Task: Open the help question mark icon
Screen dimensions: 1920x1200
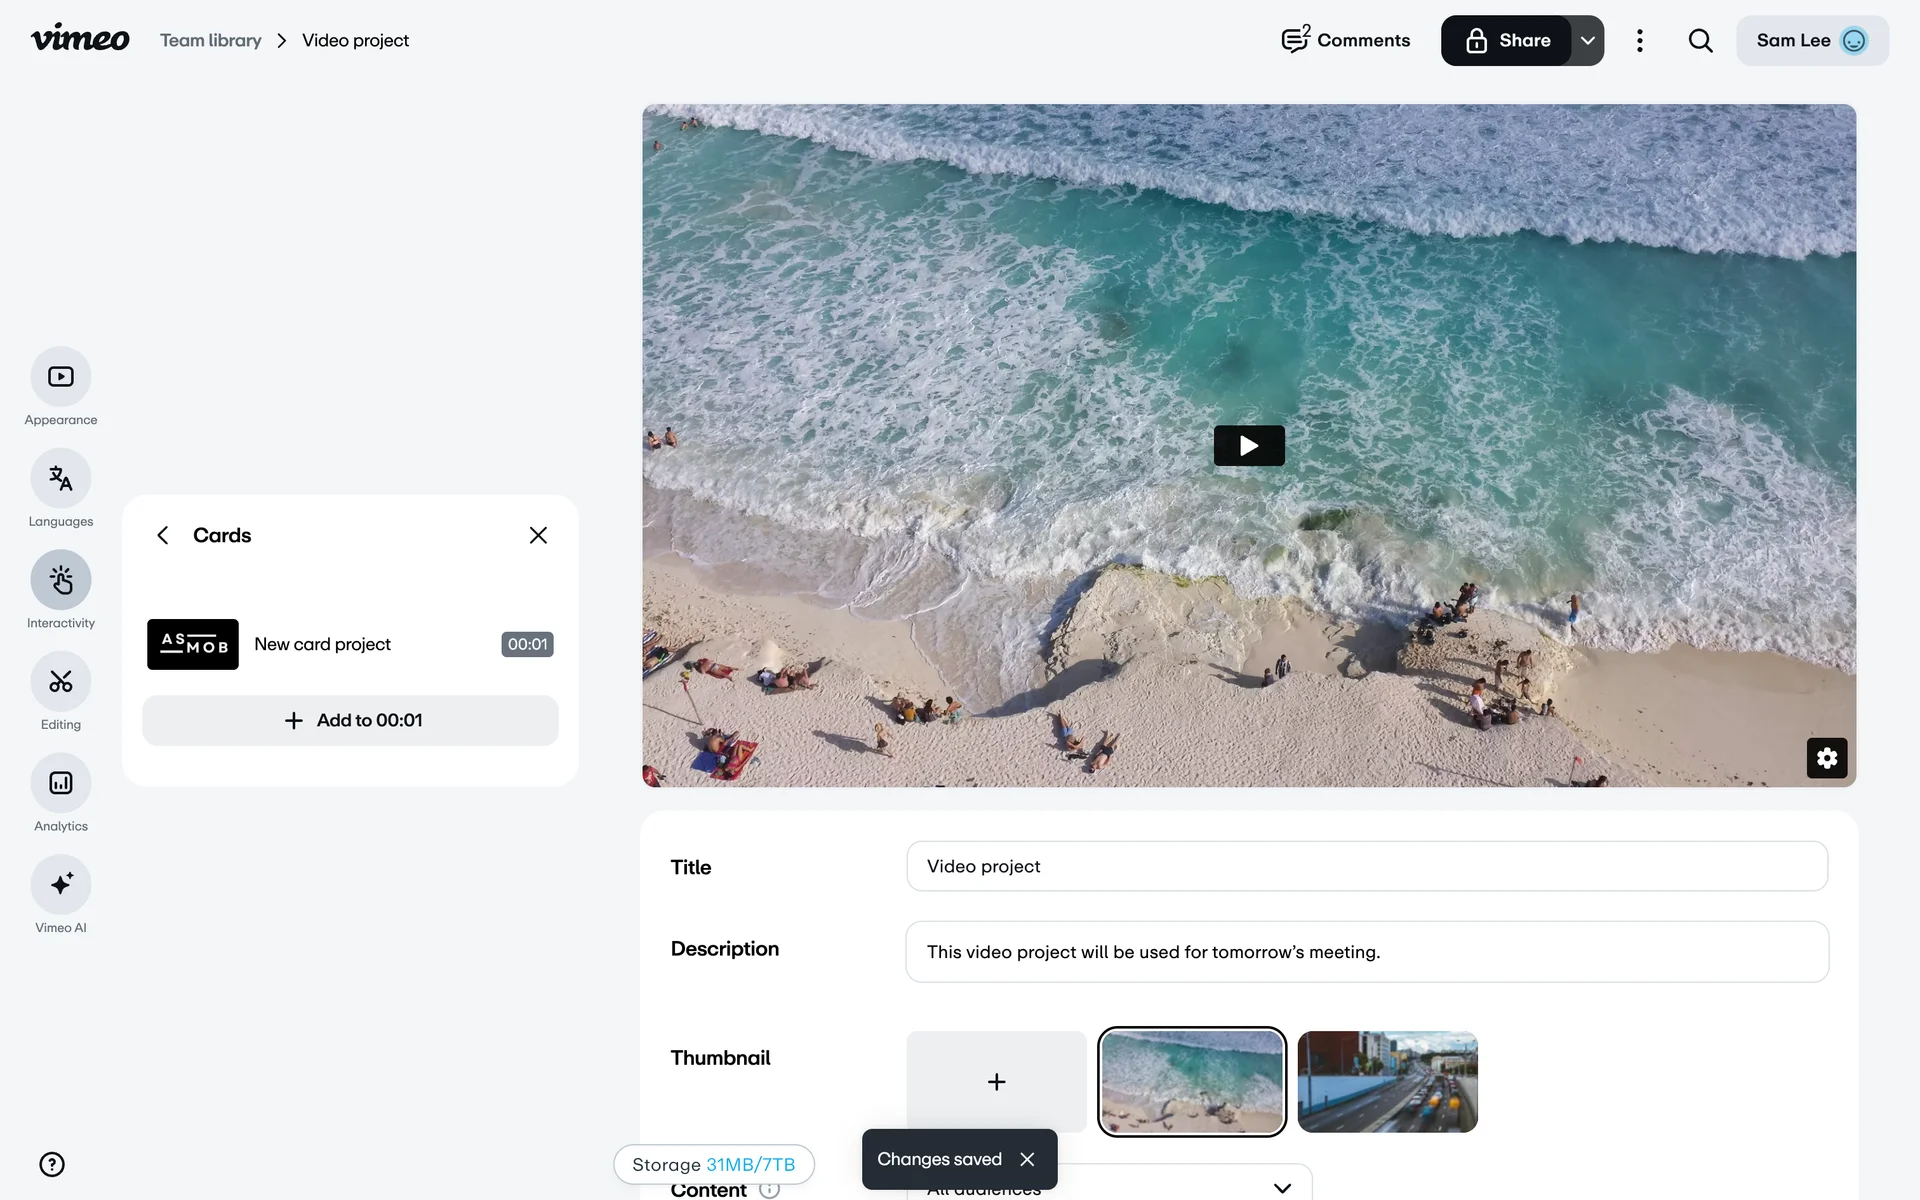Action: [52, 1164]
